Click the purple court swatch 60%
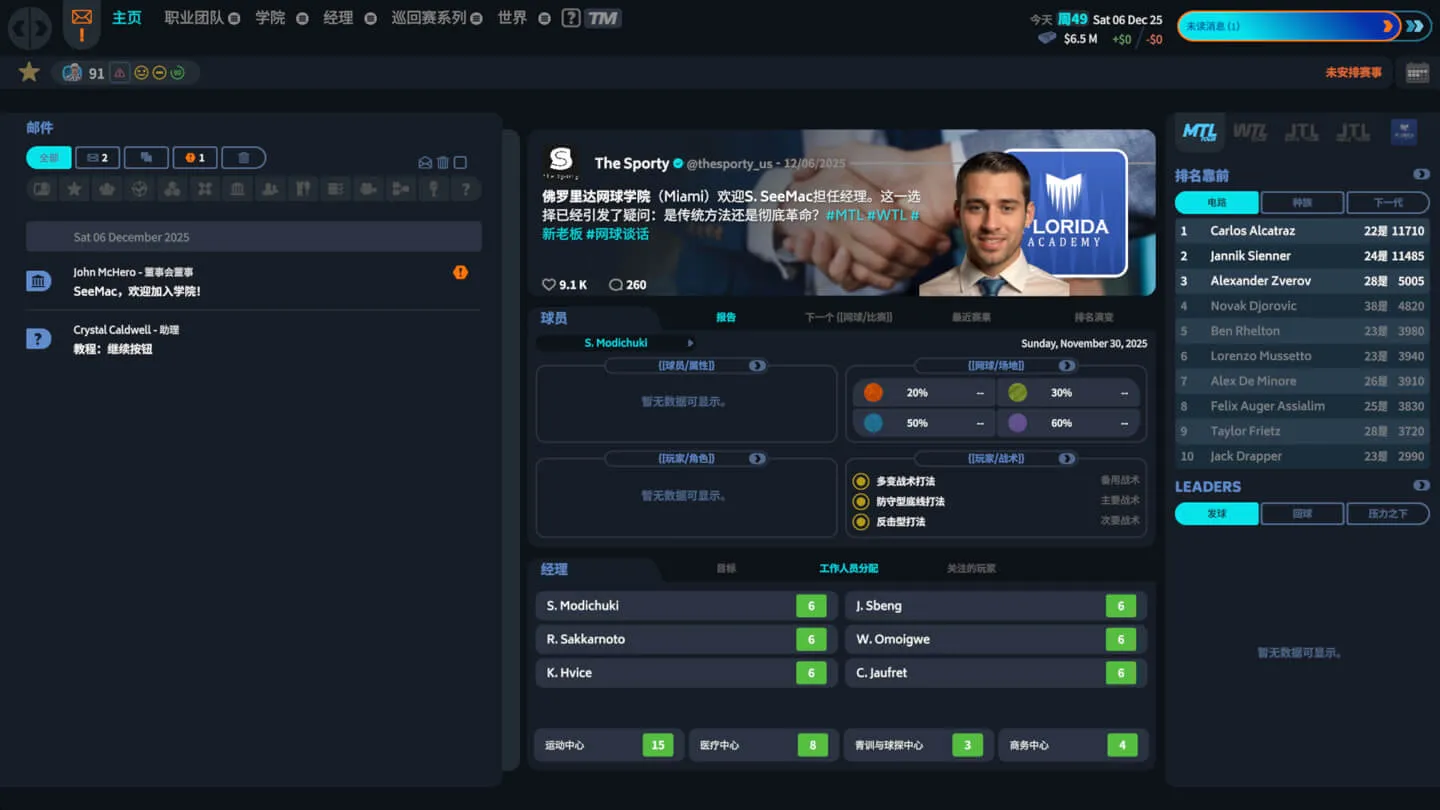 (1017, 423)
